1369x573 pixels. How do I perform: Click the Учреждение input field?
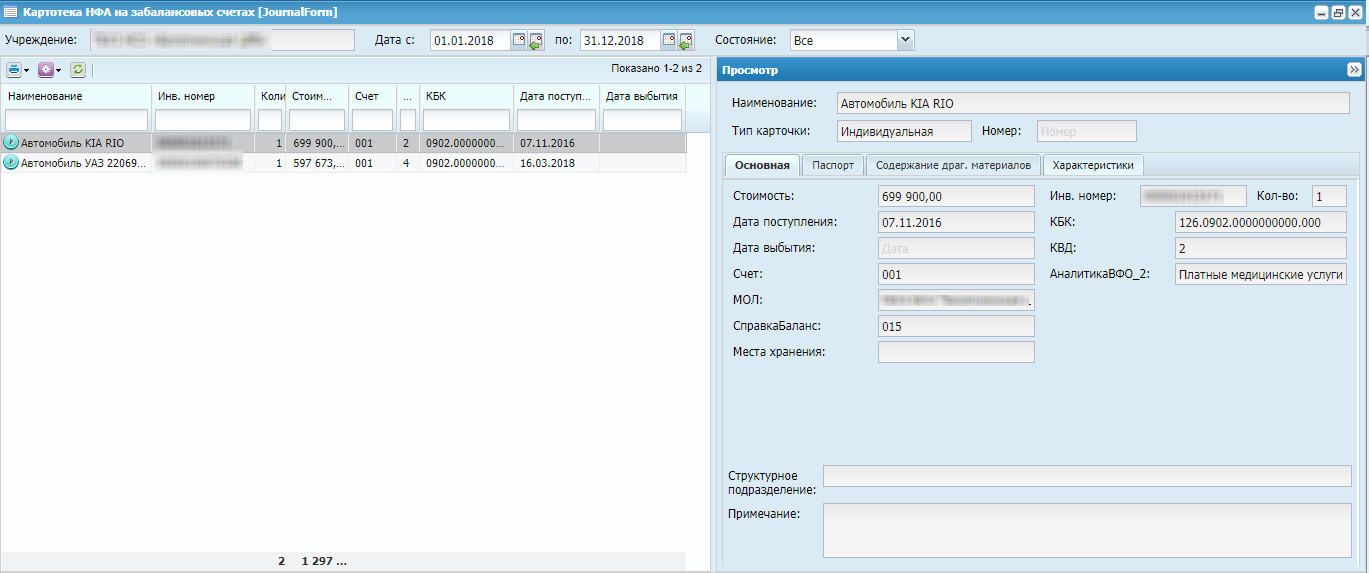point(222,40)
